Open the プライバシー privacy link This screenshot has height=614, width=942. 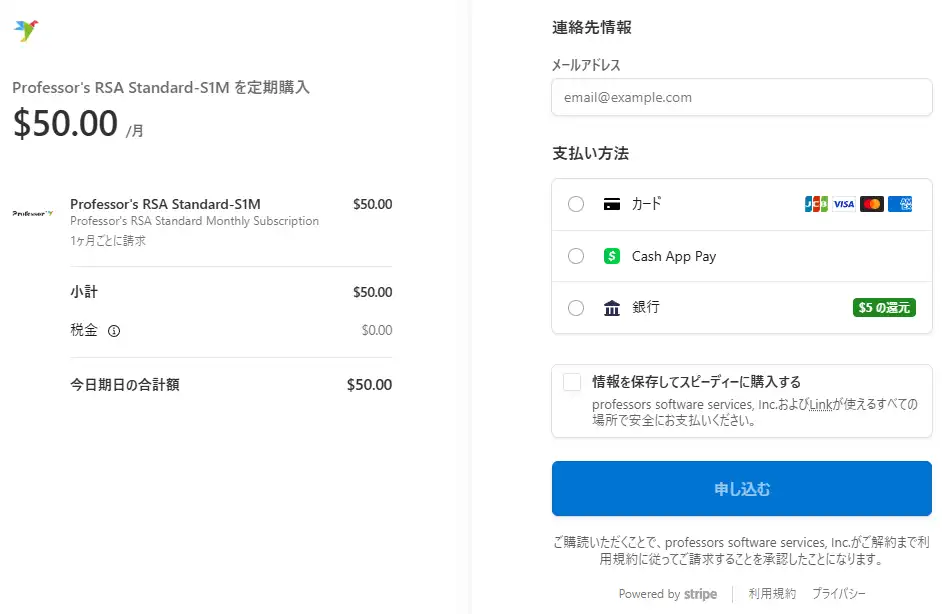(838, 594)
